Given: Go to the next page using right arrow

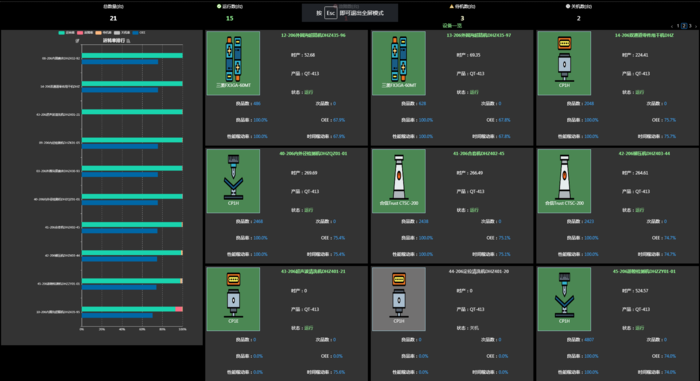Looking at the screenshot, I should [696, 26].
